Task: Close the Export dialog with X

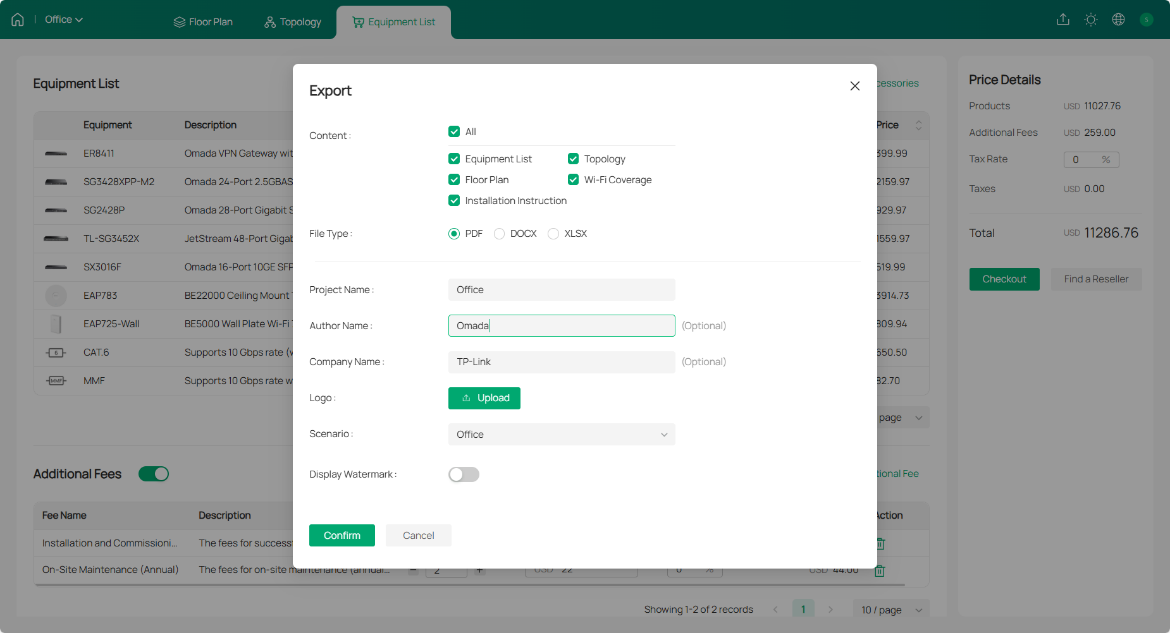Action: (854, 86)
